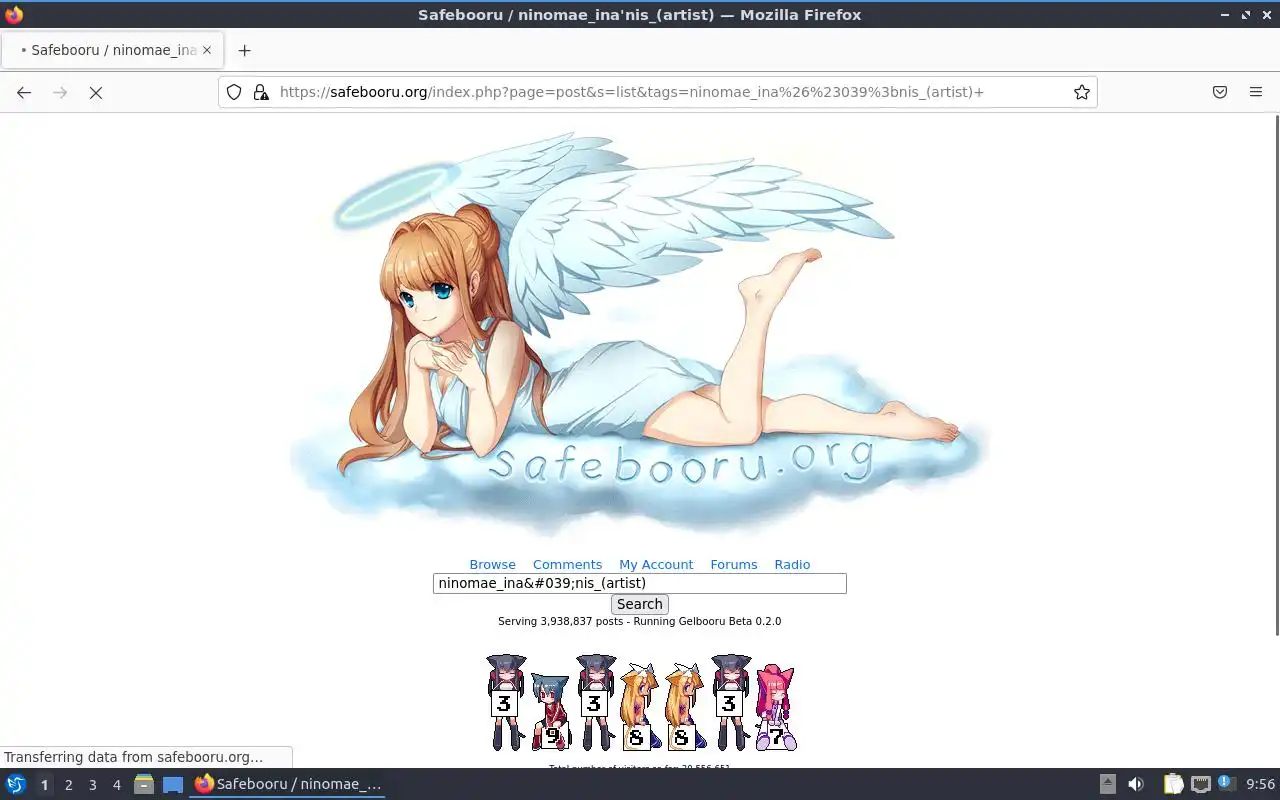Screen dimensions: 1280x800
Task: Stop loading the page
Action: pyautogui.click(x=96, y=92)
